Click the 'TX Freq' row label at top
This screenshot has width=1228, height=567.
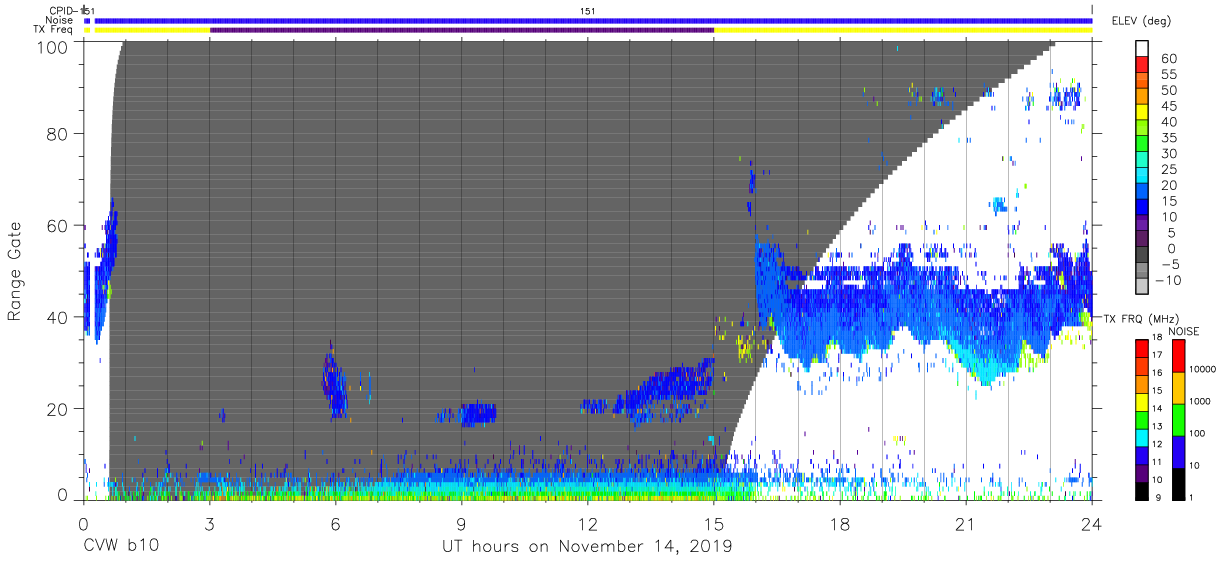pyautogui.click(x=52, y=30)
